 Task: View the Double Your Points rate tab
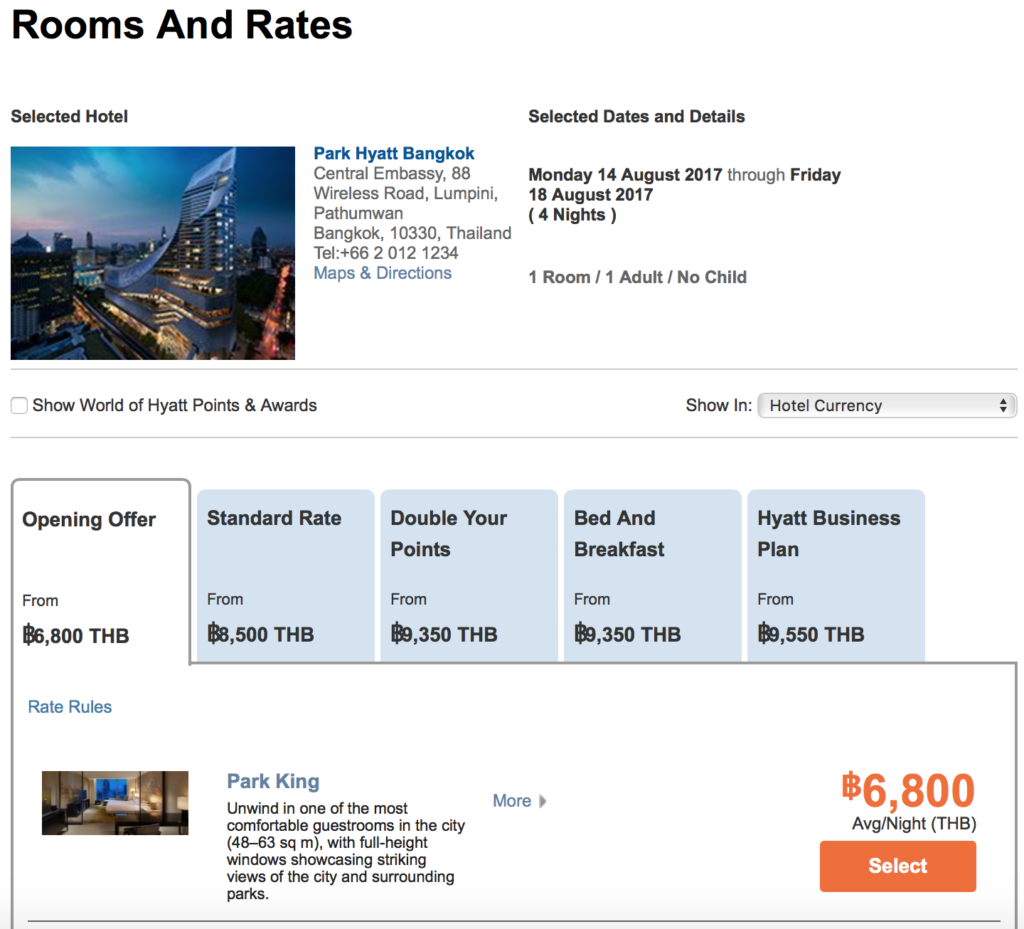pyautogui.click(x=468, y=570)
